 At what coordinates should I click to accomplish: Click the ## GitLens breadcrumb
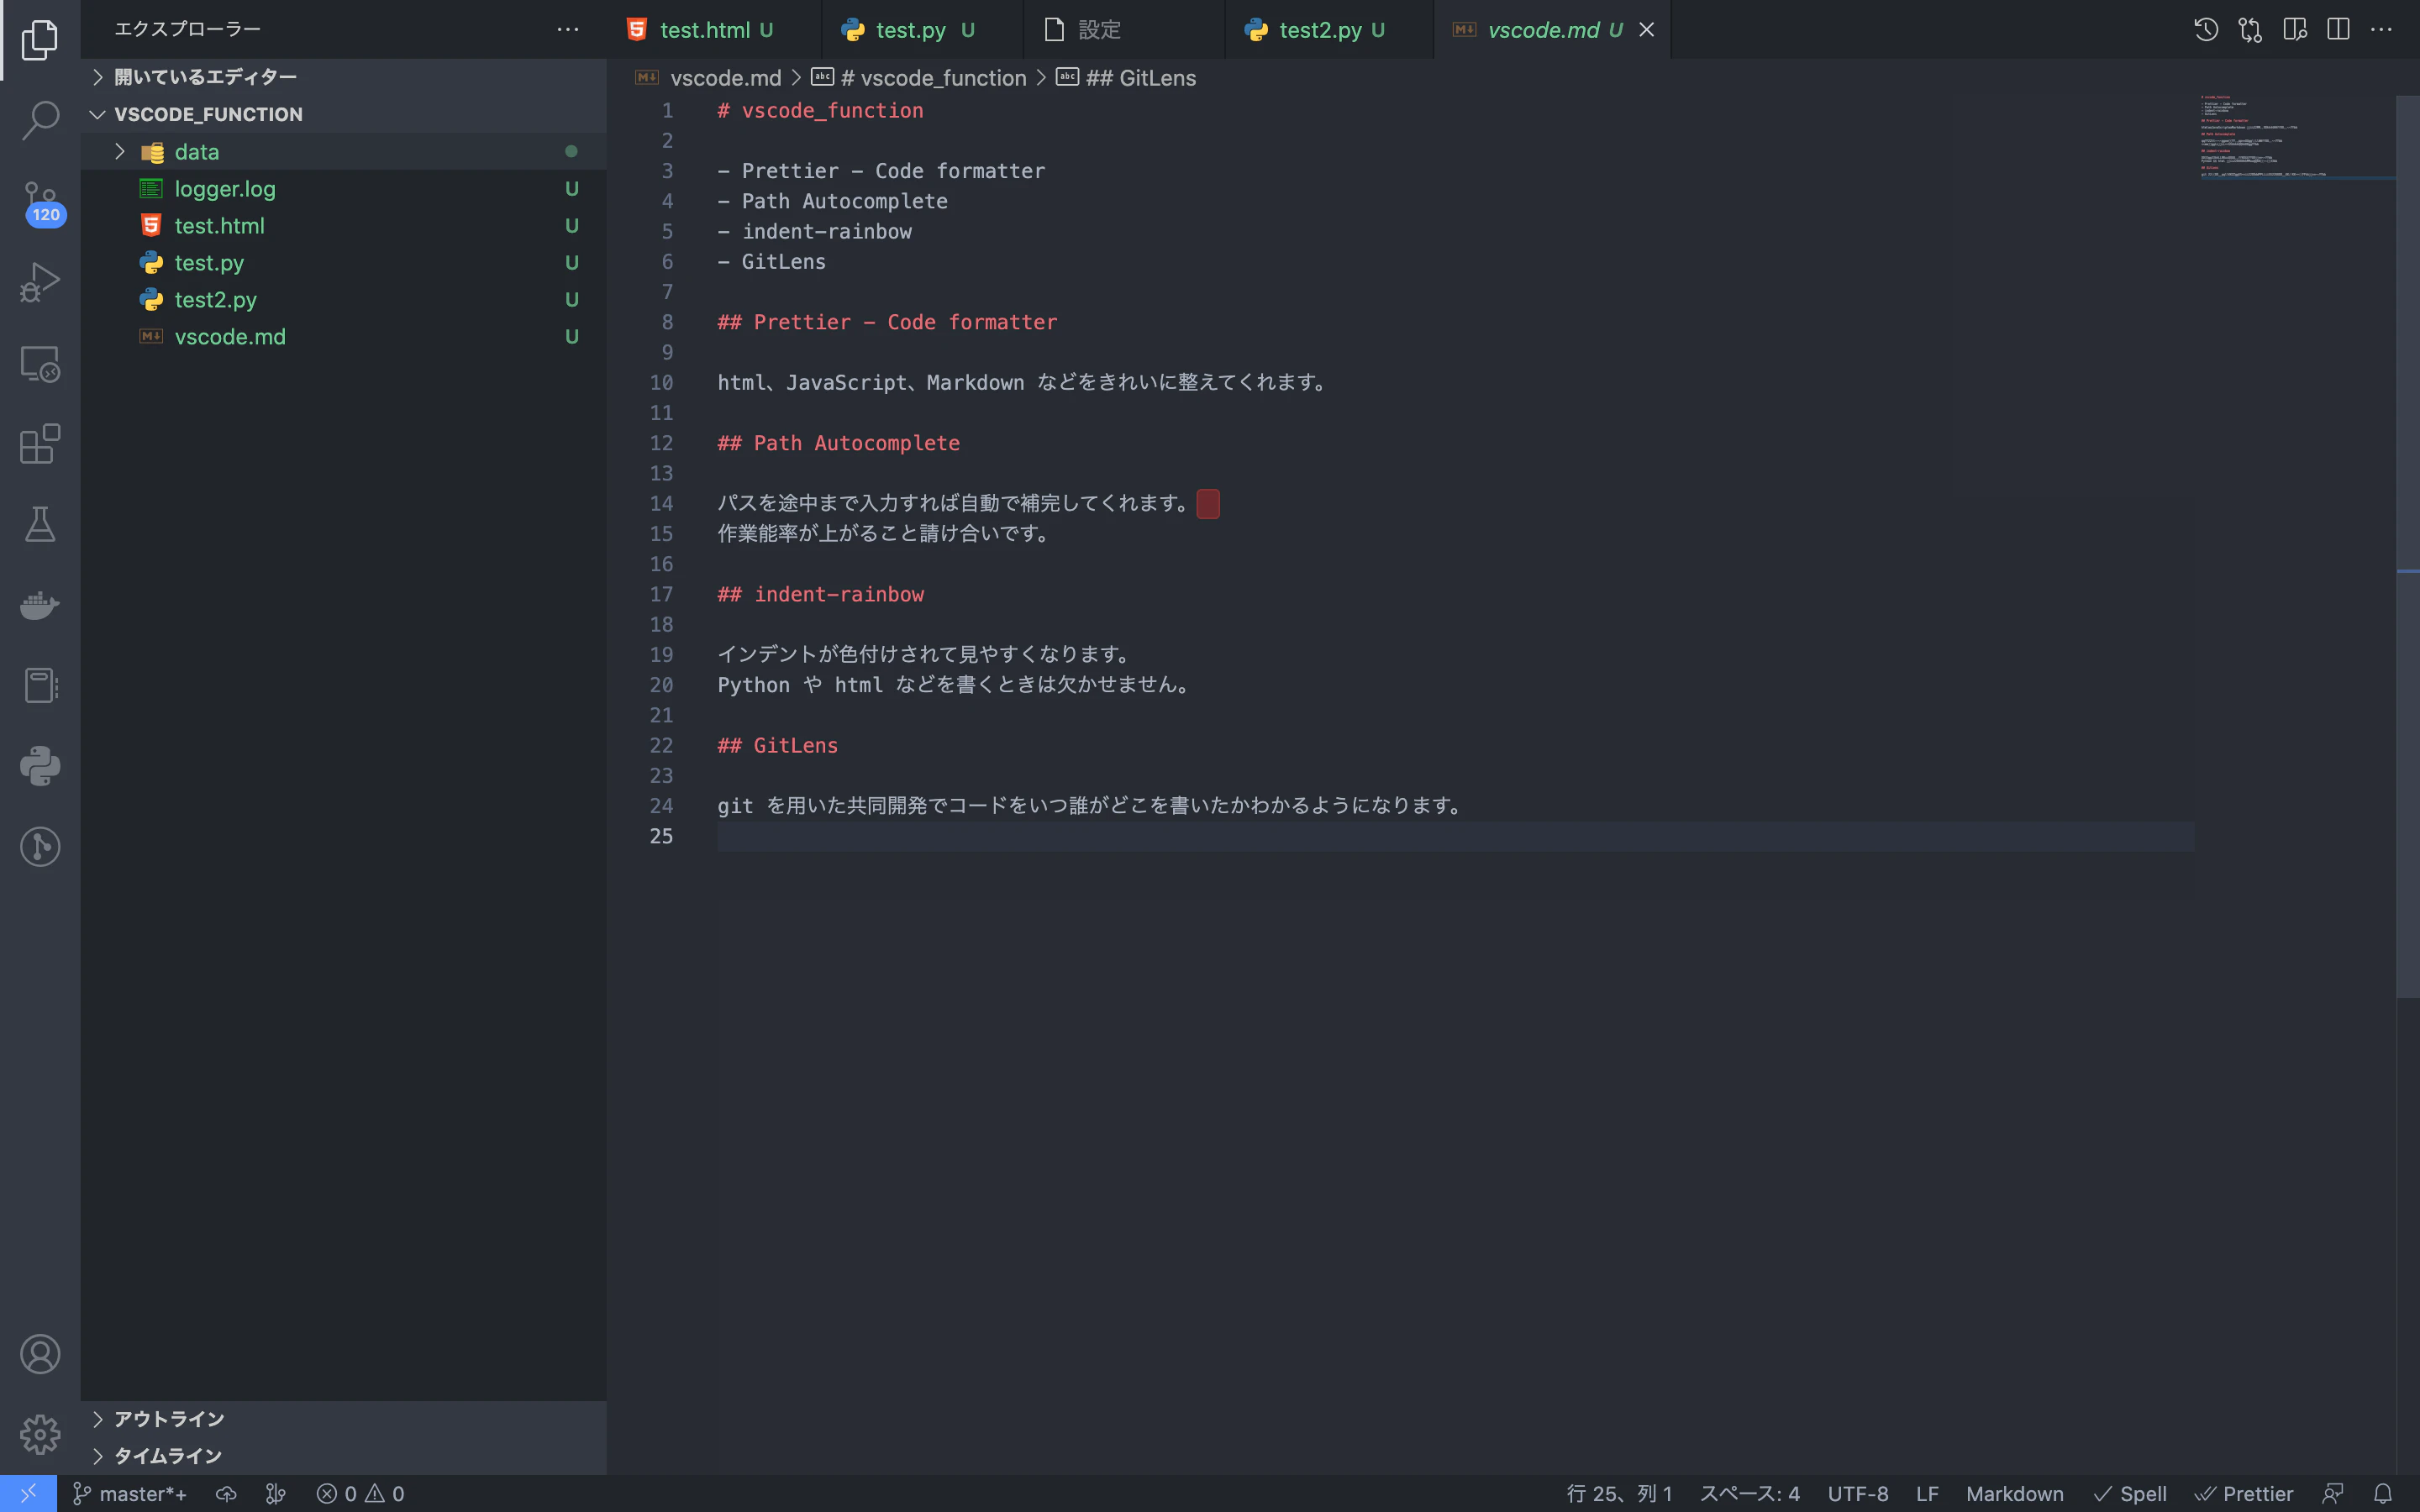tap(1127, 78)
